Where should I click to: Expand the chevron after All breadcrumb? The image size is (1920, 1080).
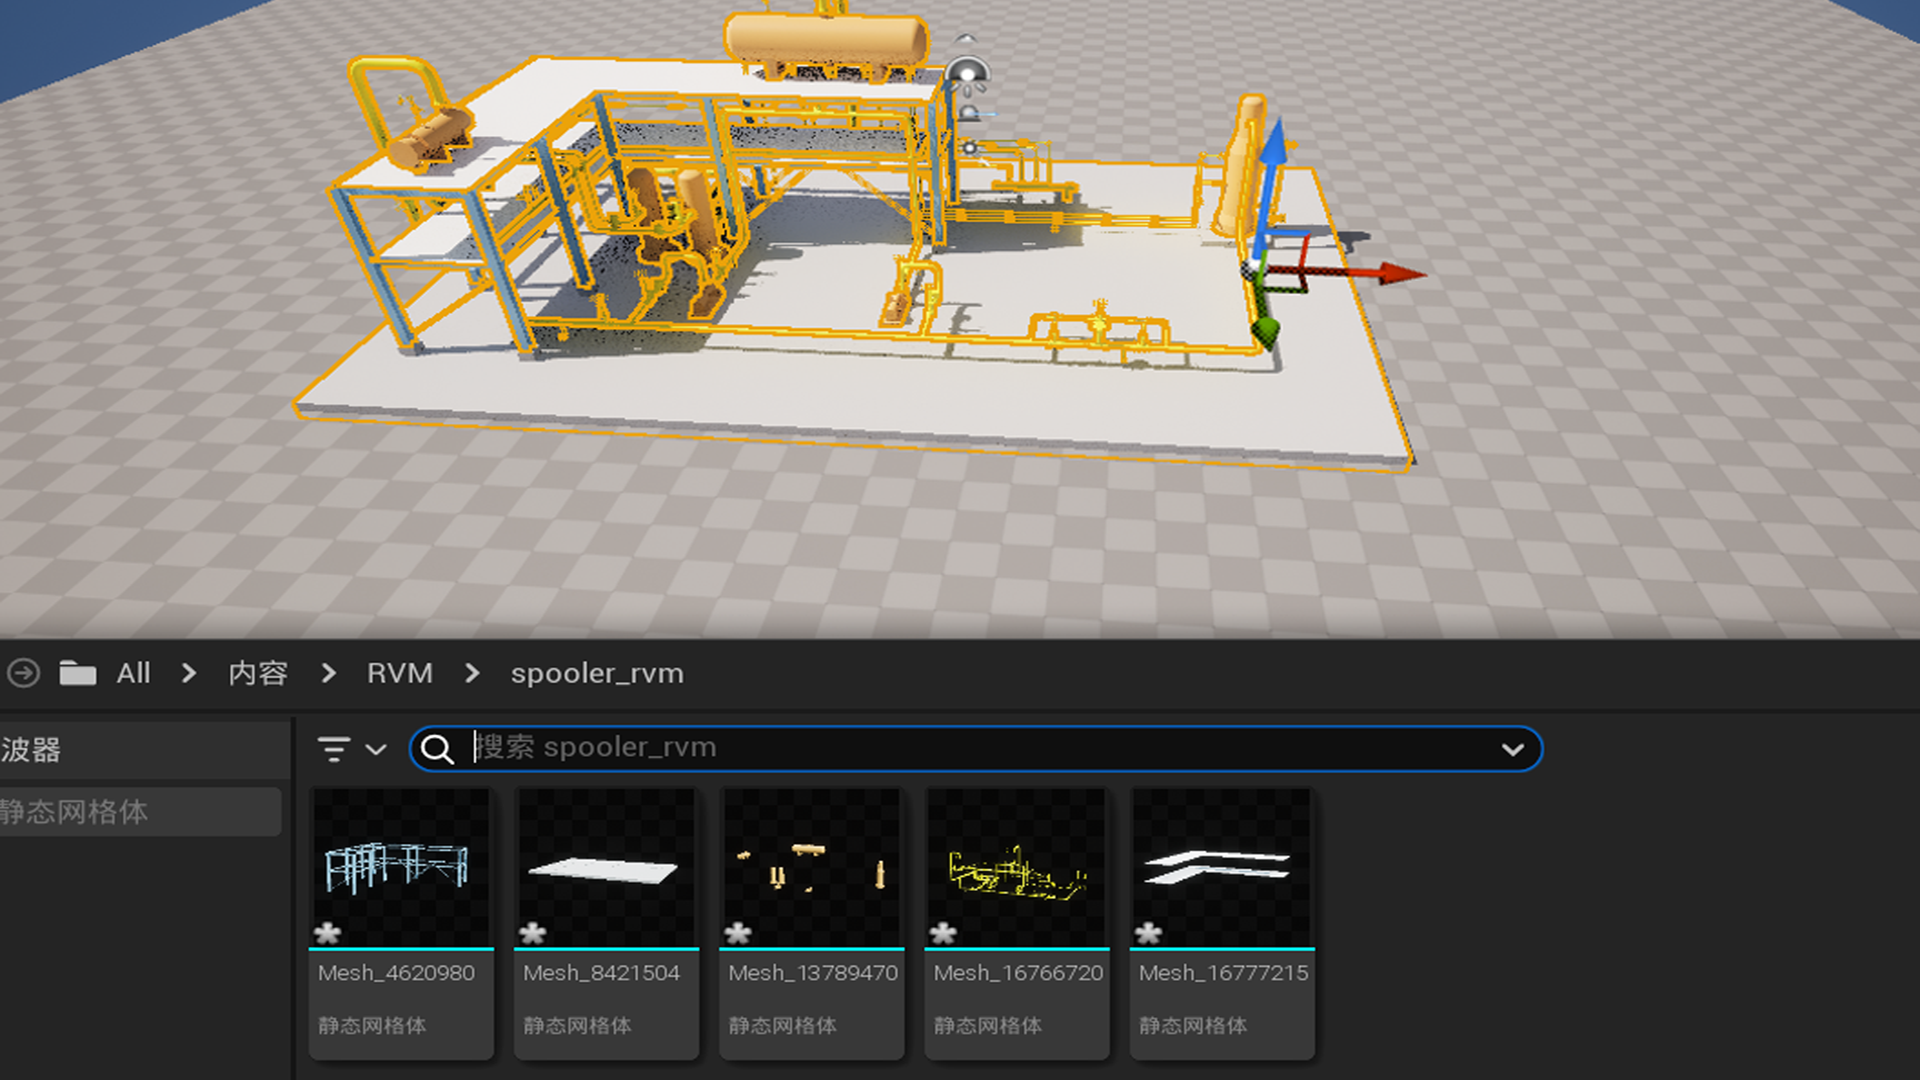(x=189, y=673)
